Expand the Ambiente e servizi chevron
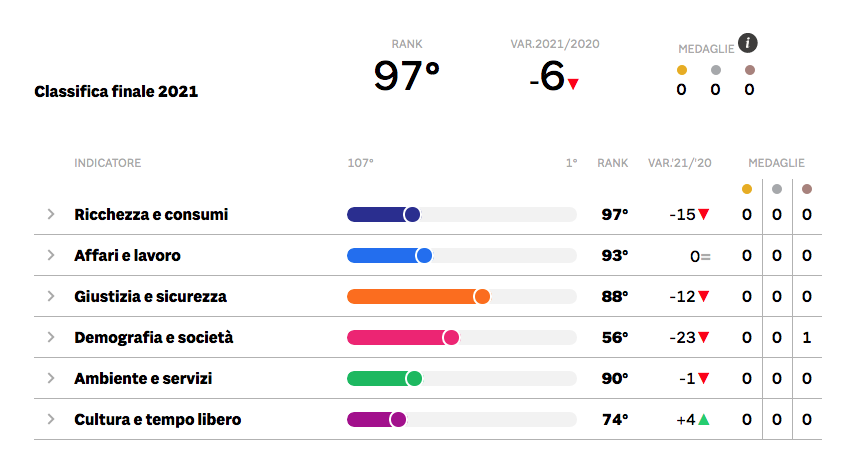Image resolution: width=865 pixels, height=466 pixels. tap(51, 378)
